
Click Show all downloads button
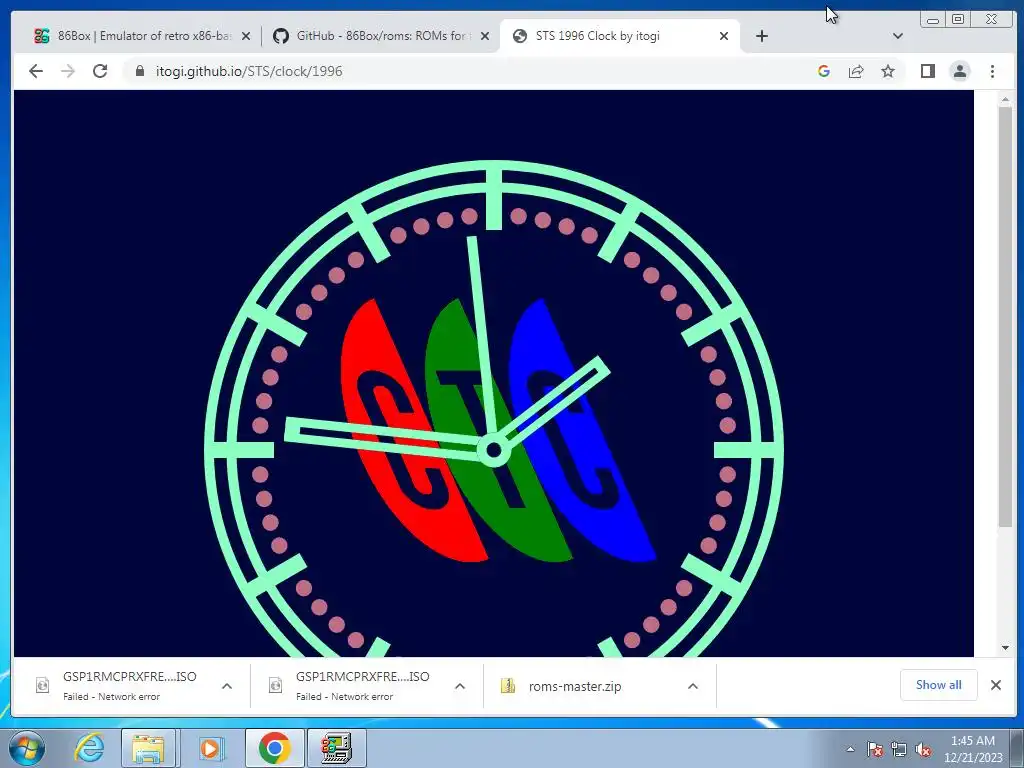click(938, 684)
